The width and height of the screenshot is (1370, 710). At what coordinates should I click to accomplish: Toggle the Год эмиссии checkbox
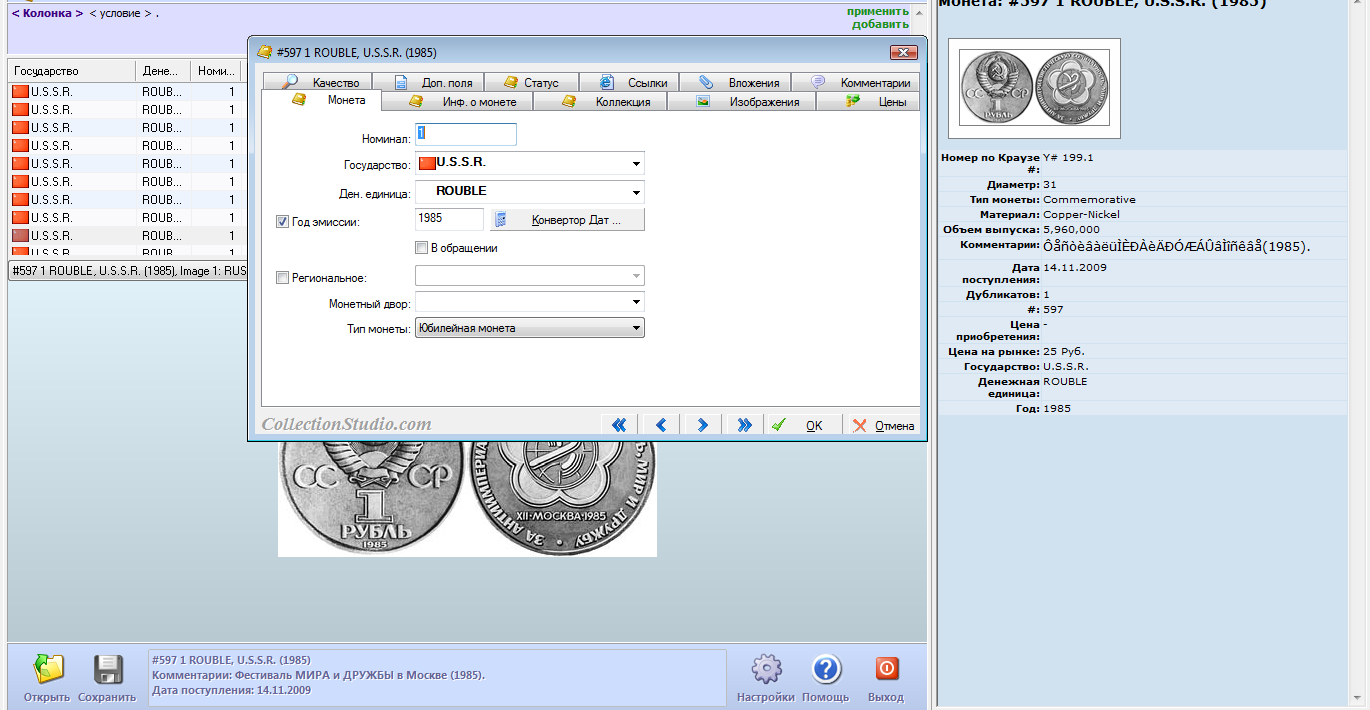[282, 222]
